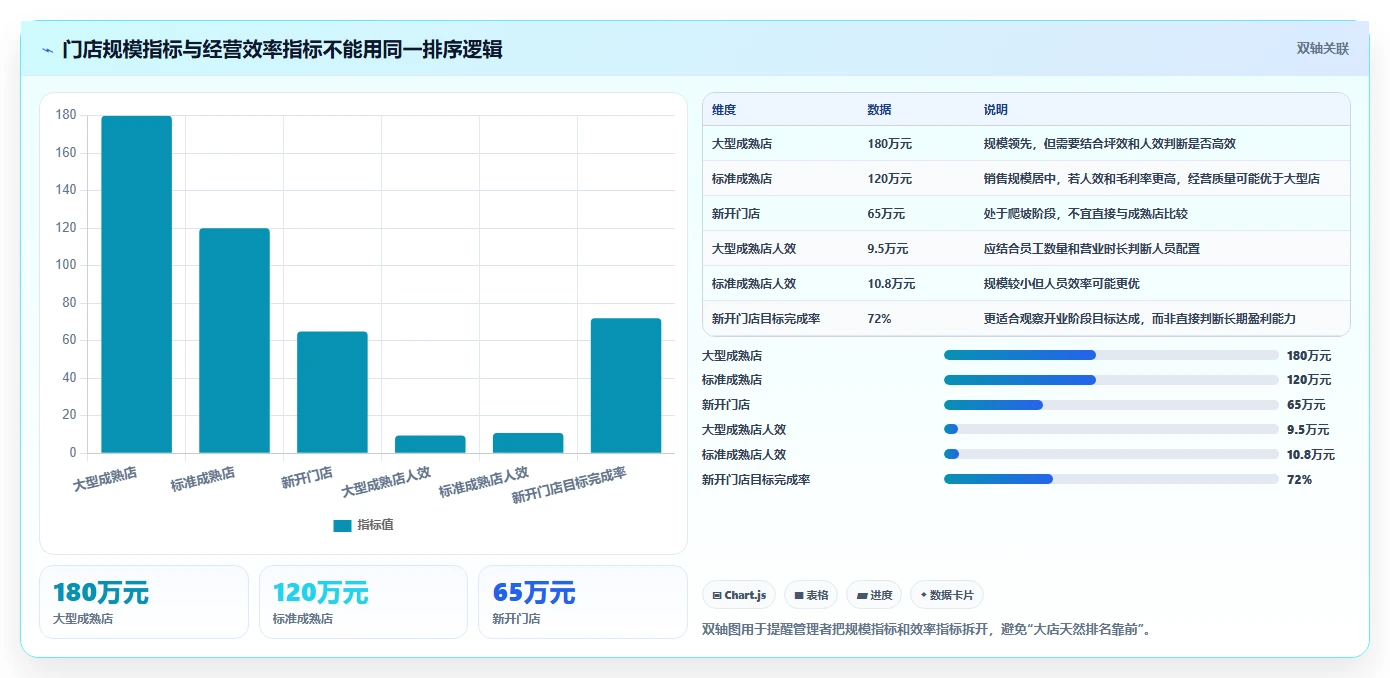Viewport: 1390px width, 678px height.
Task: Click the description 规模较小但人员效率可能更优
Action: [1062, 284]
